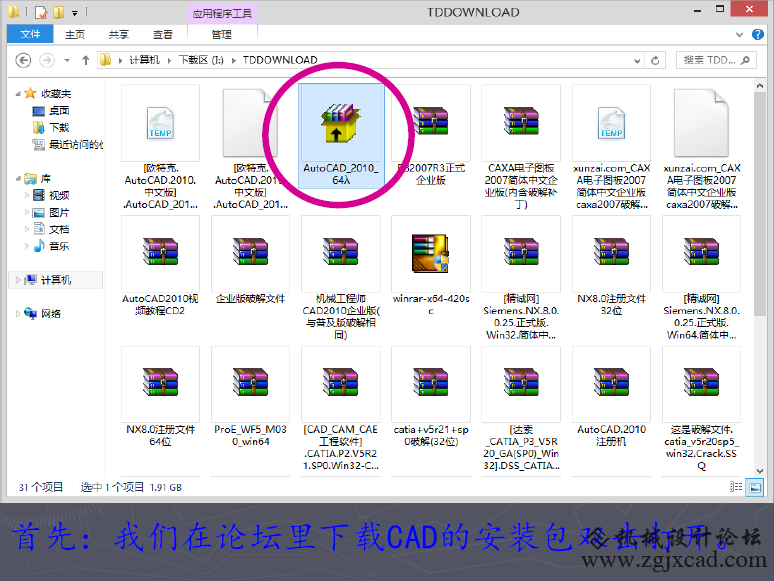The image size is (774, 581).
Task: Click the back navigation arrow
Action: 23,60
